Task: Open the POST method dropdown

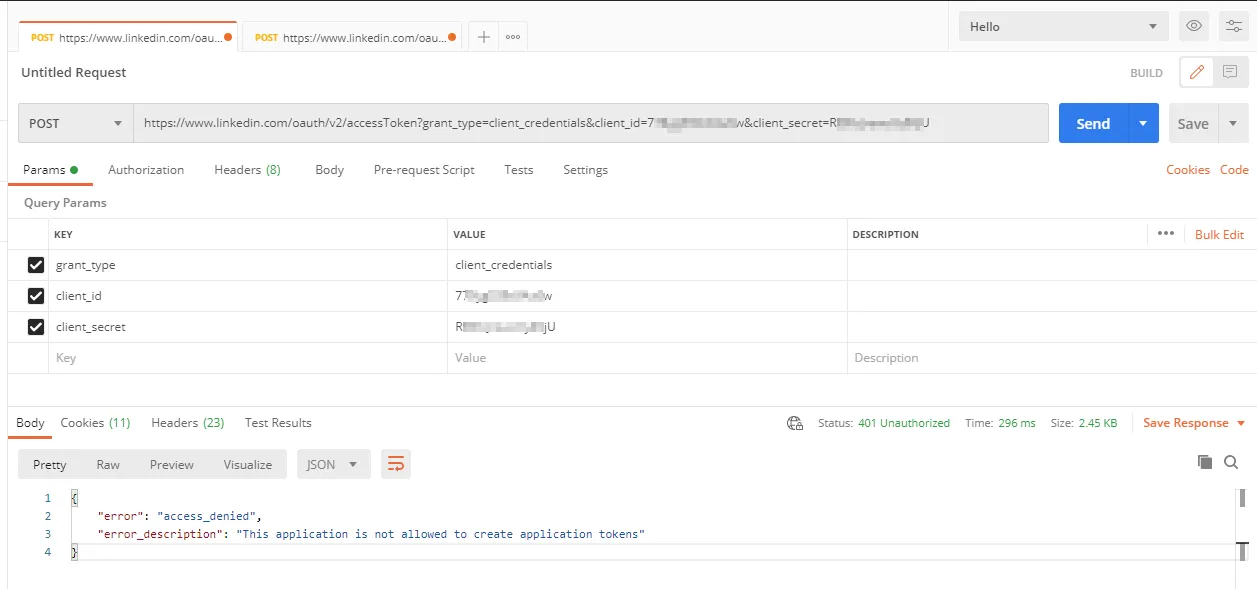Action: coord(75,123)
